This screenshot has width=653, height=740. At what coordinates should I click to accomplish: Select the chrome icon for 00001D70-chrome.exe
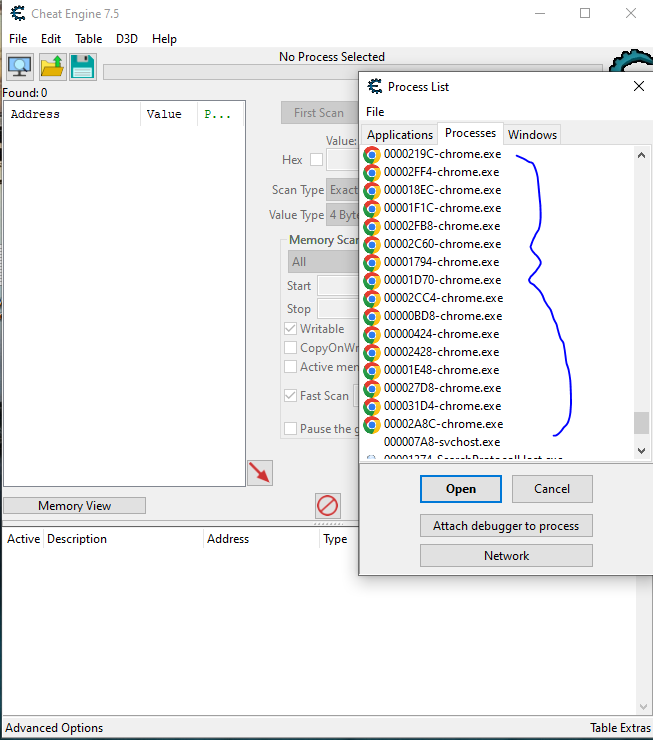(x=372, y=280)
